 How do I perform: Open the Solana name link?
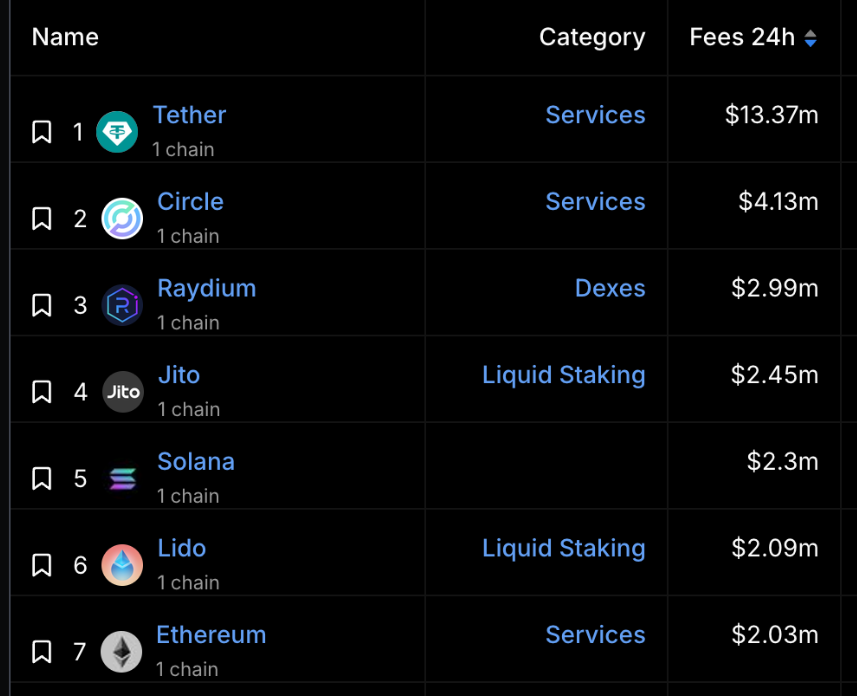(x=196, y=461)
